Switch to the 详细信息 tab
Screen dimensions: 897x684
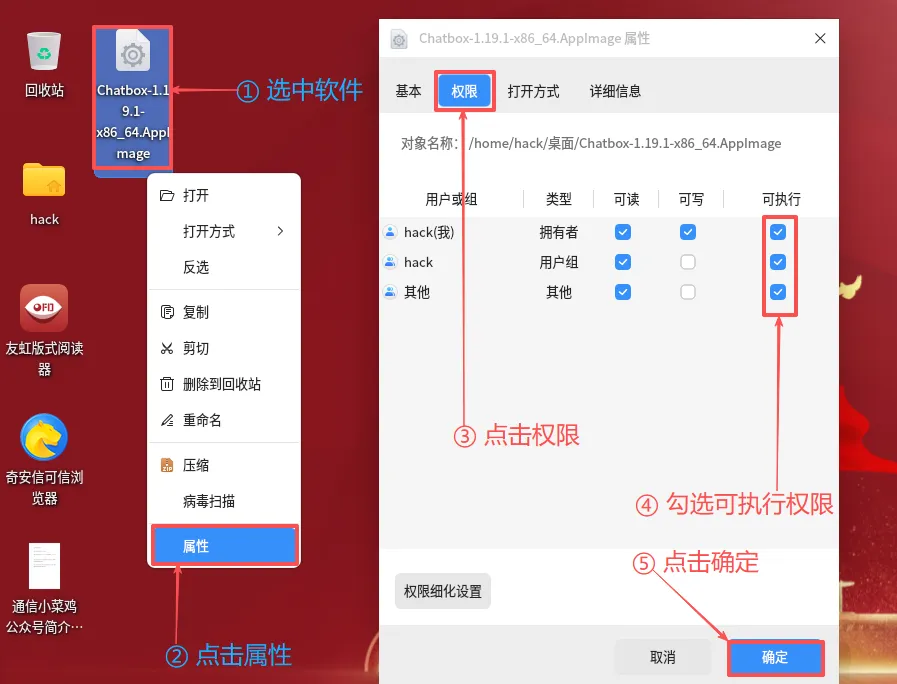tap(615, 91)
